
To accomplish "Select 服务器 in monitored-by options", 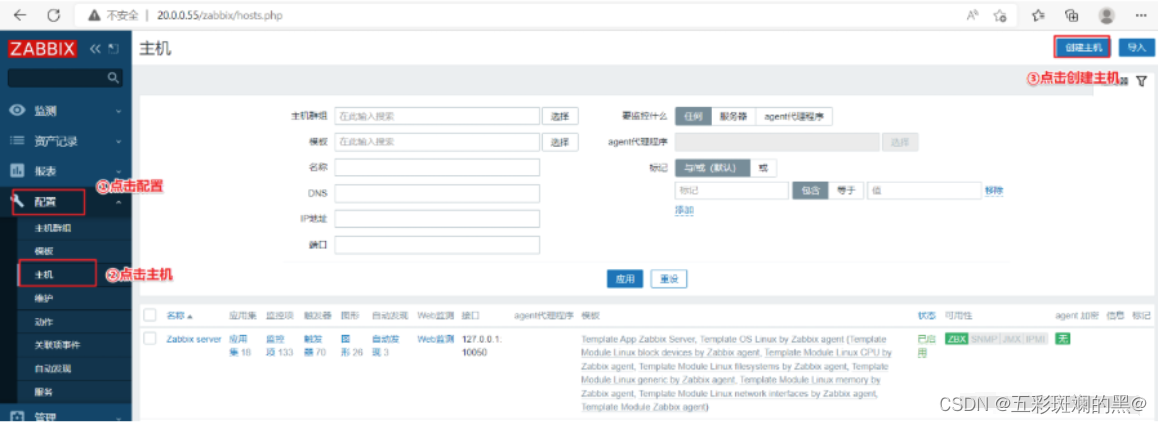I will pyautogui.click(x=734, y=116).
